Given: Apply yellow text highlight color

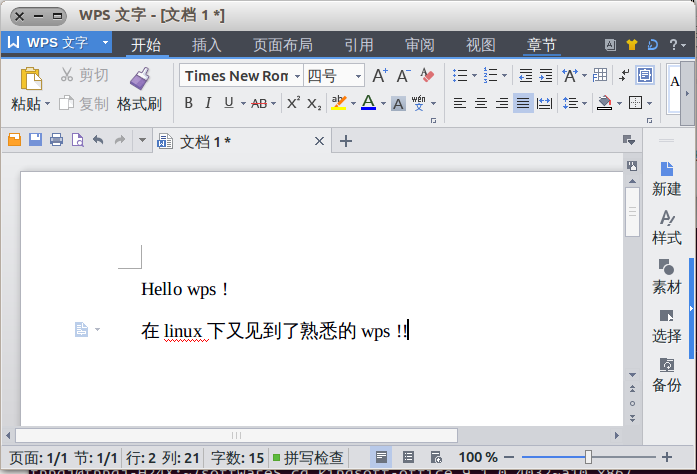Looking at the screenshot, I should [x=339, y=103].
